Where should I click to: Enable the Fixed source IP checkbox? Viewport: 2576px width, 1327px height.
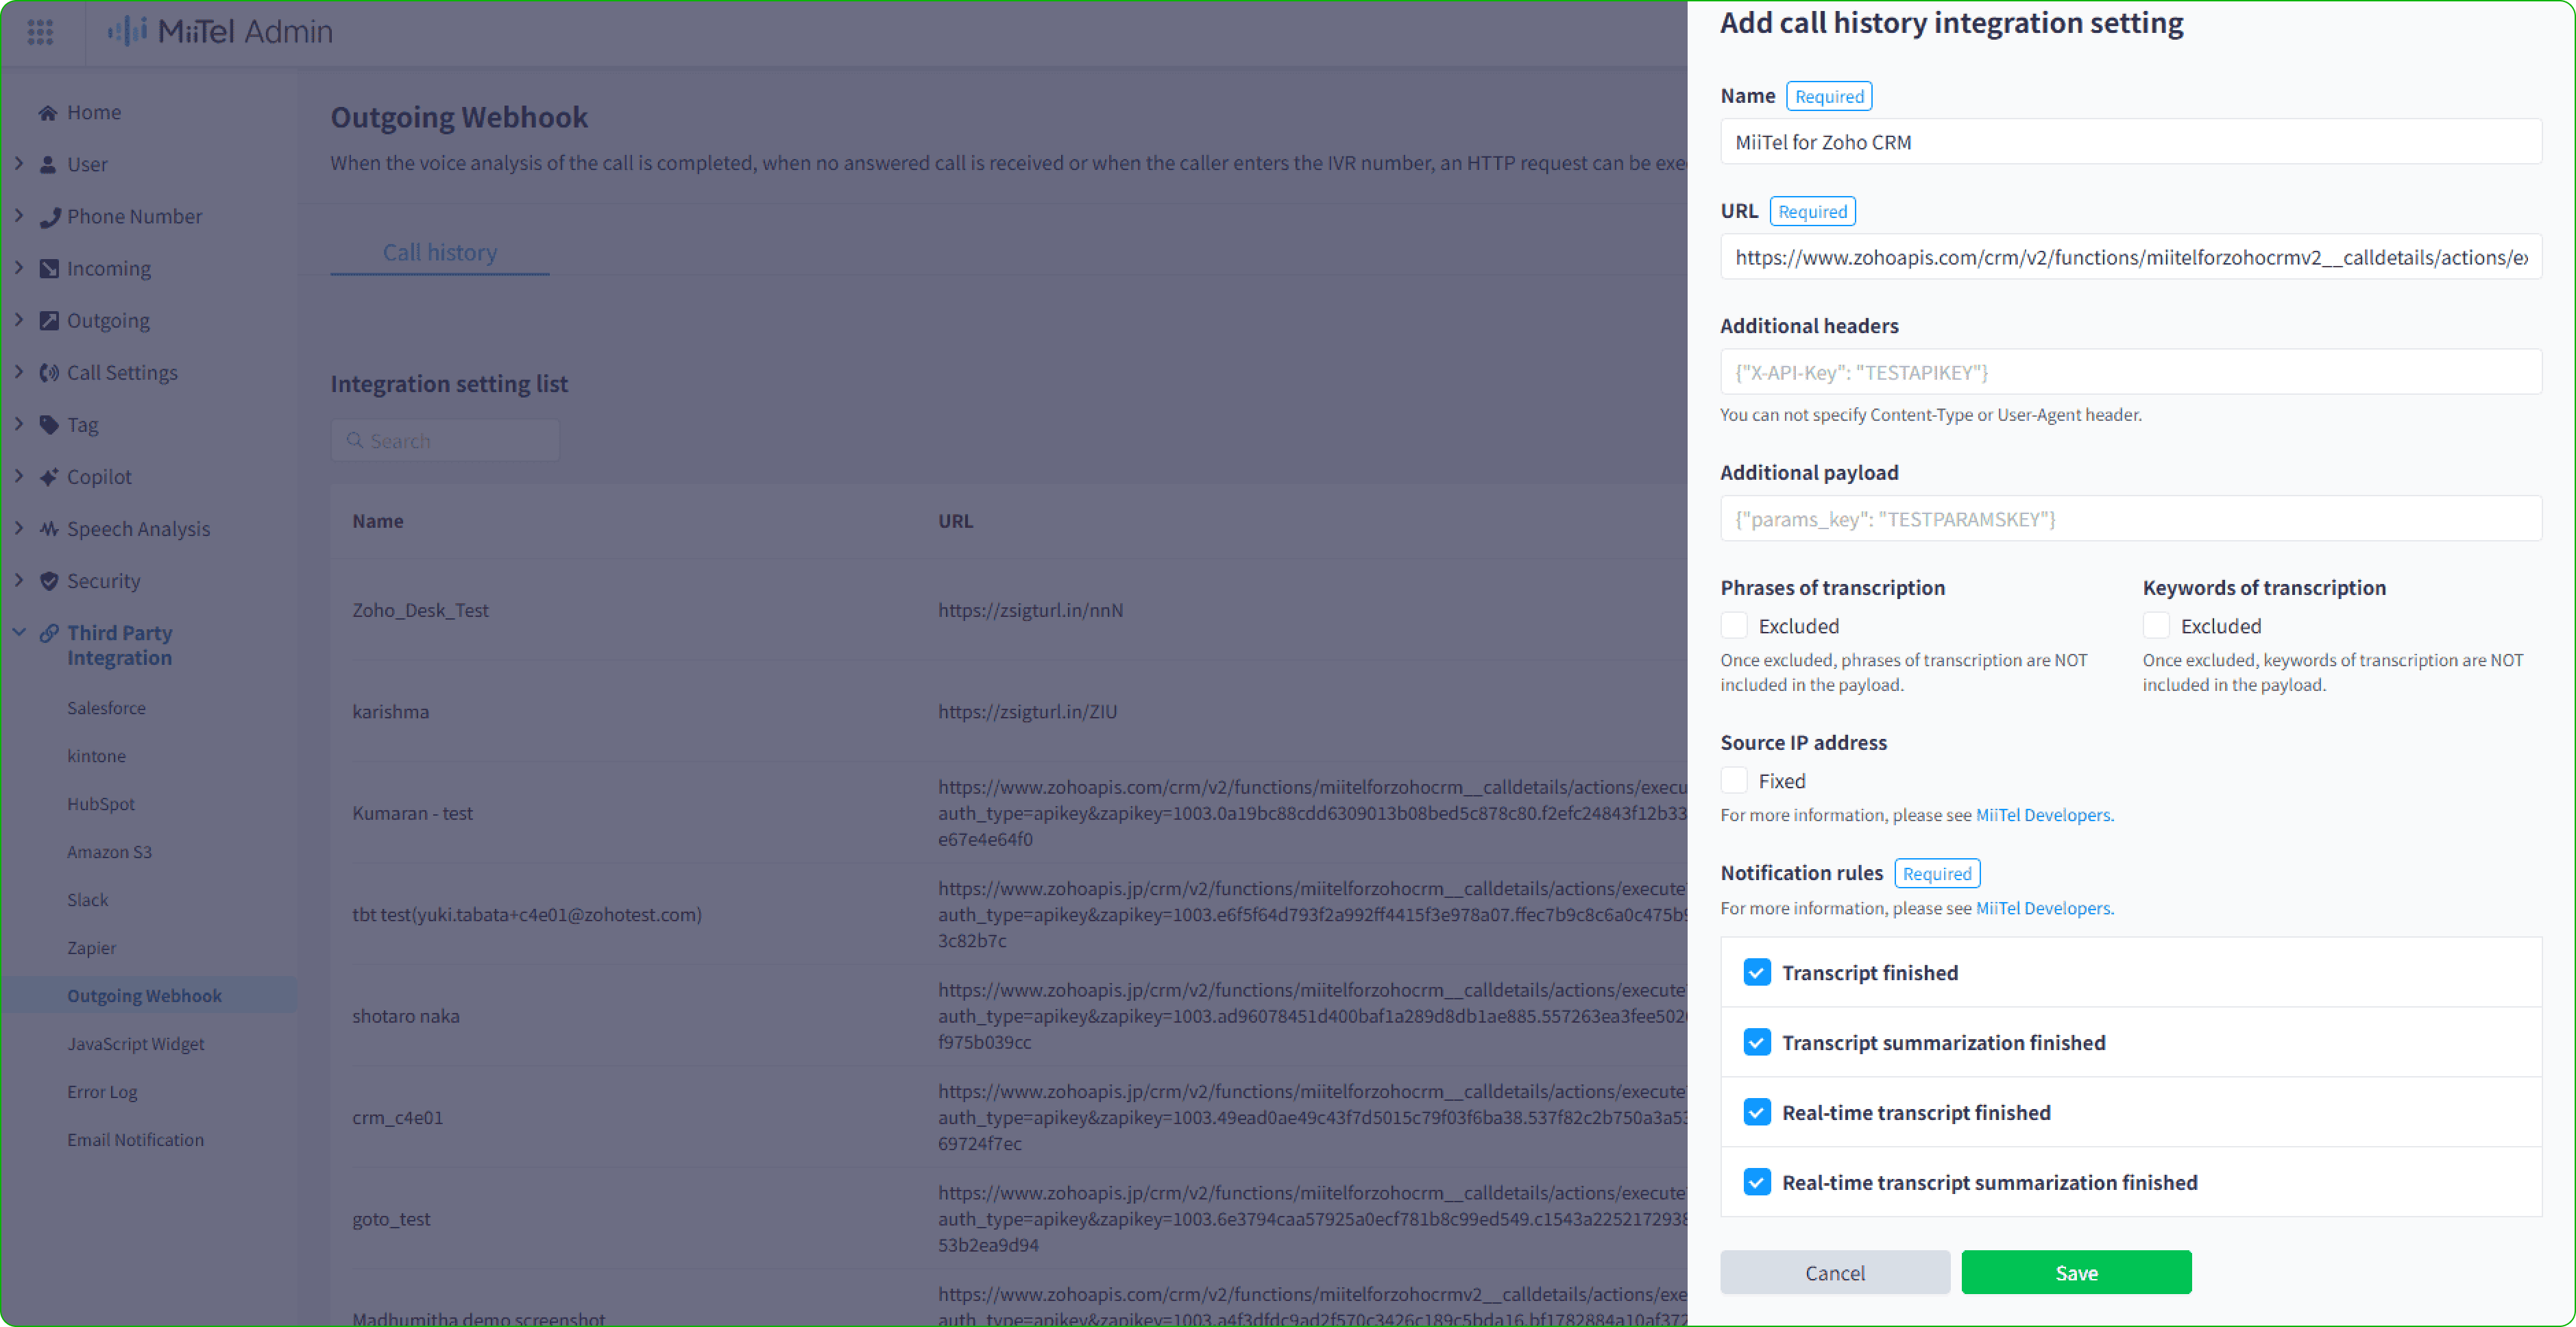pos(1734,780)
